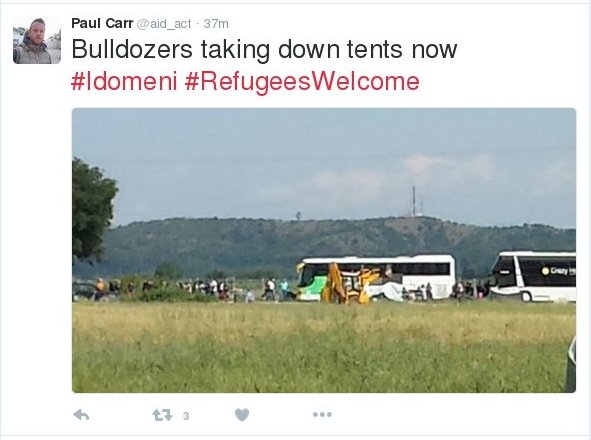Retweet this post using the retweet icon
This screenshot has width=591, height=440.
(162, 415)
